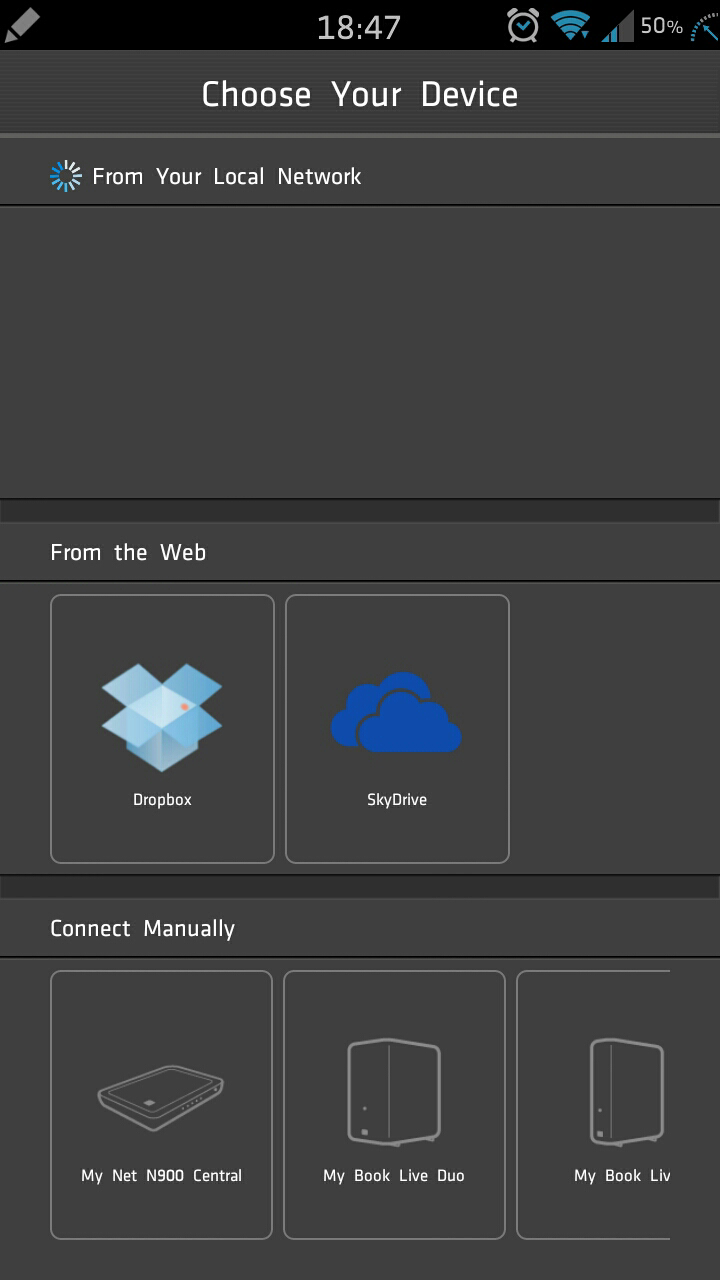Tap the From the Web section heading

pyautogui.click(x=128, y=552)
